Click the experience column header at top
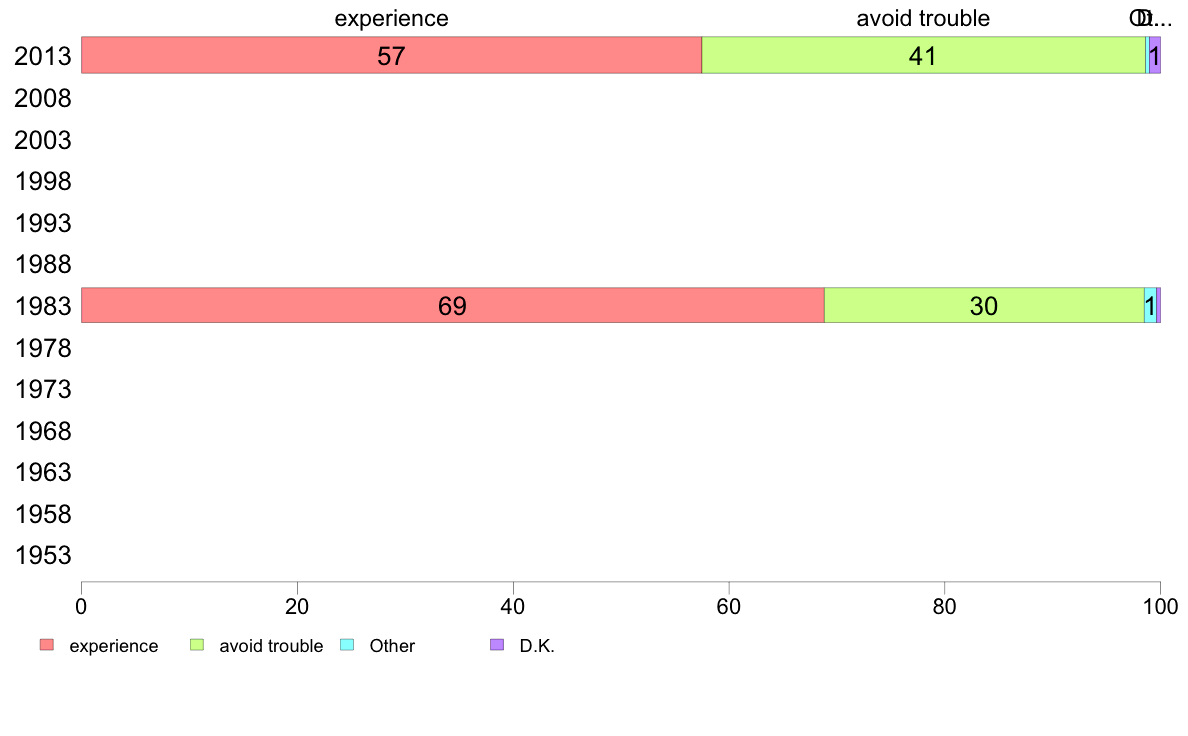This screenshot has height=736, width=1188. point(392,18)
